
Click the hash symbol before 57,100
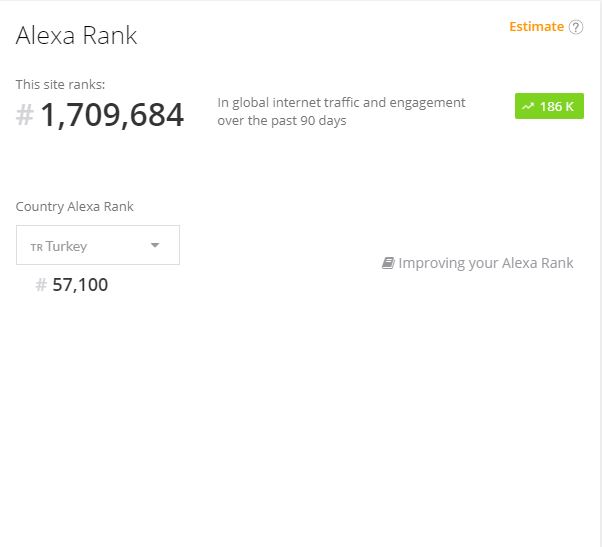(x=41, y=285)
